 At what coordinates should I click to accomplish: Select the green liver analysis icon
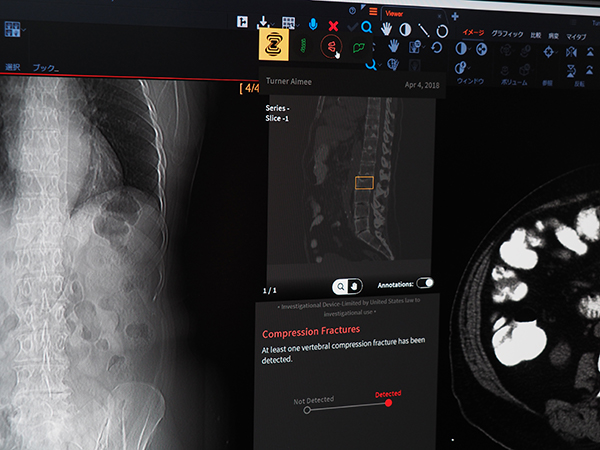358,46
